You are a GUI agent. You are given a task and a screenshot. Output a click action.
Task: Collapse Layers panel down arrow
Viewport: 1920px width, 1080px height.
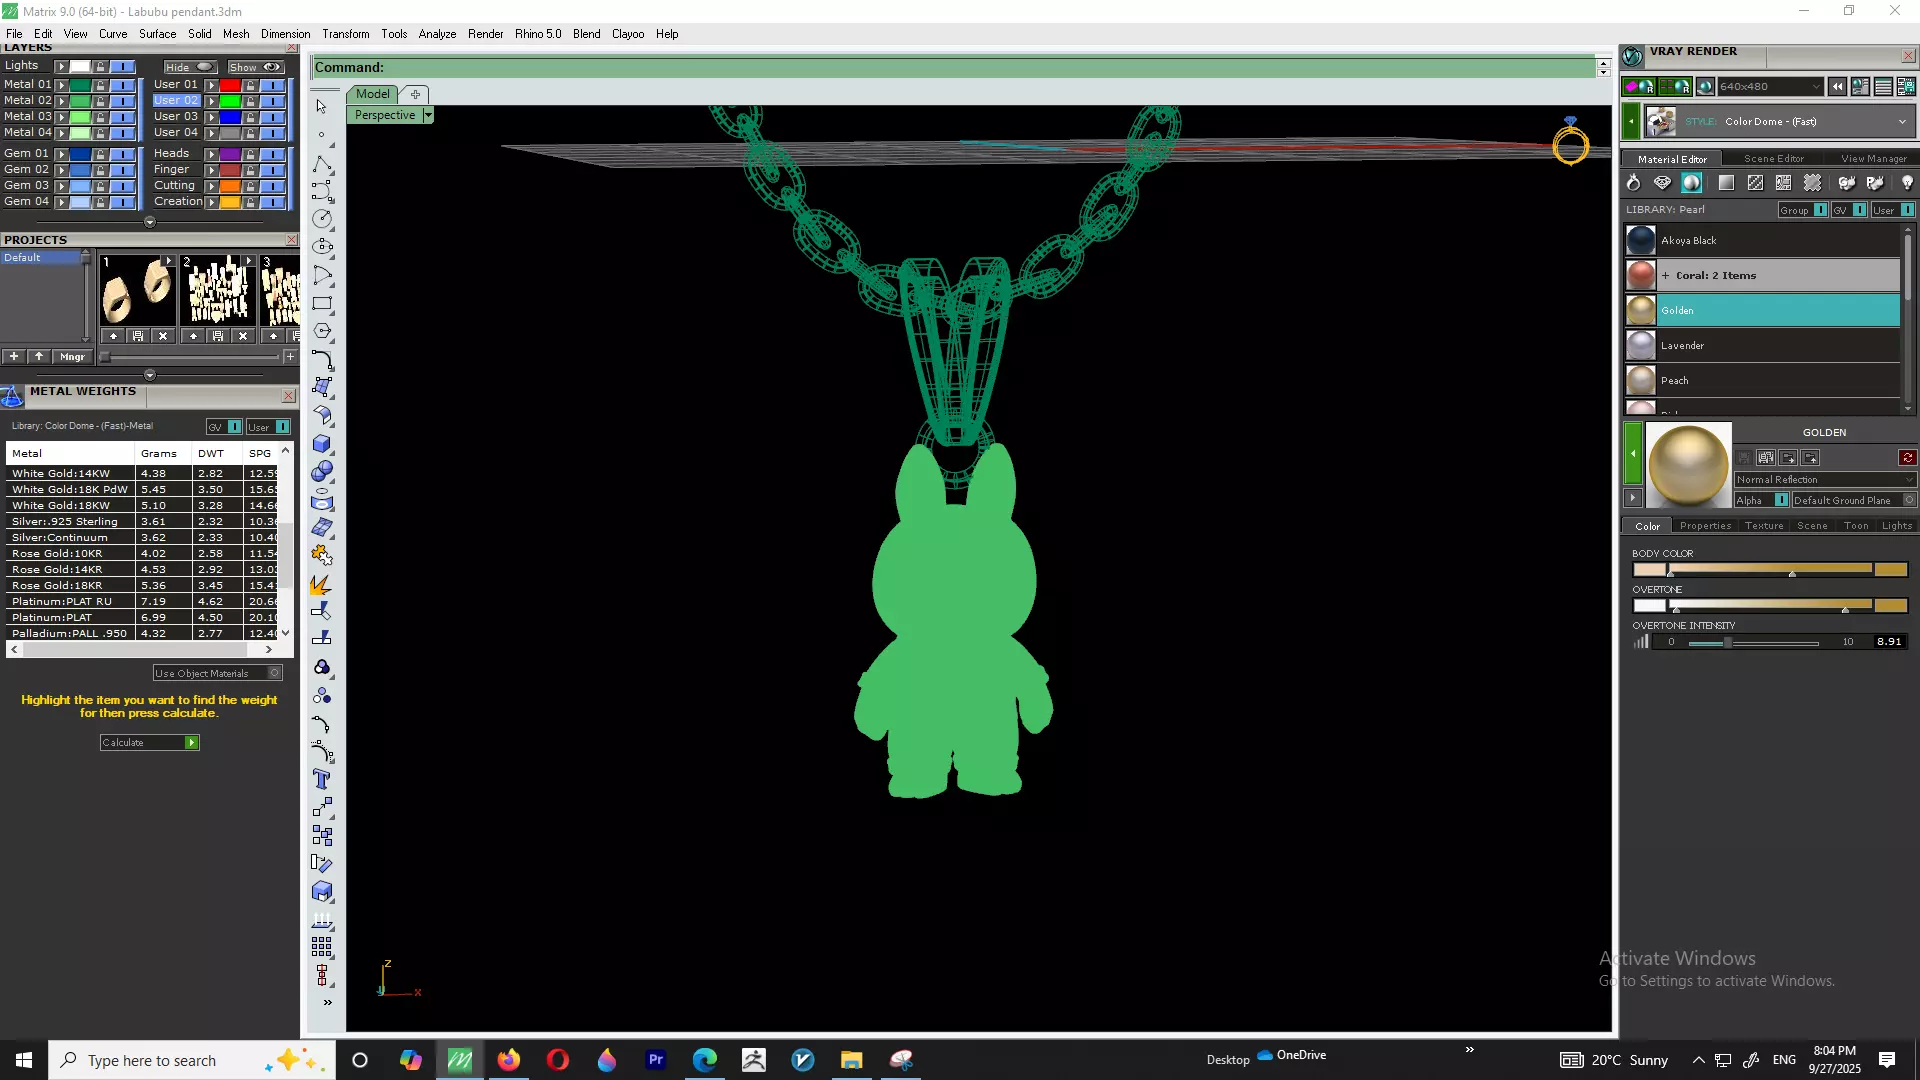point(150,222)
